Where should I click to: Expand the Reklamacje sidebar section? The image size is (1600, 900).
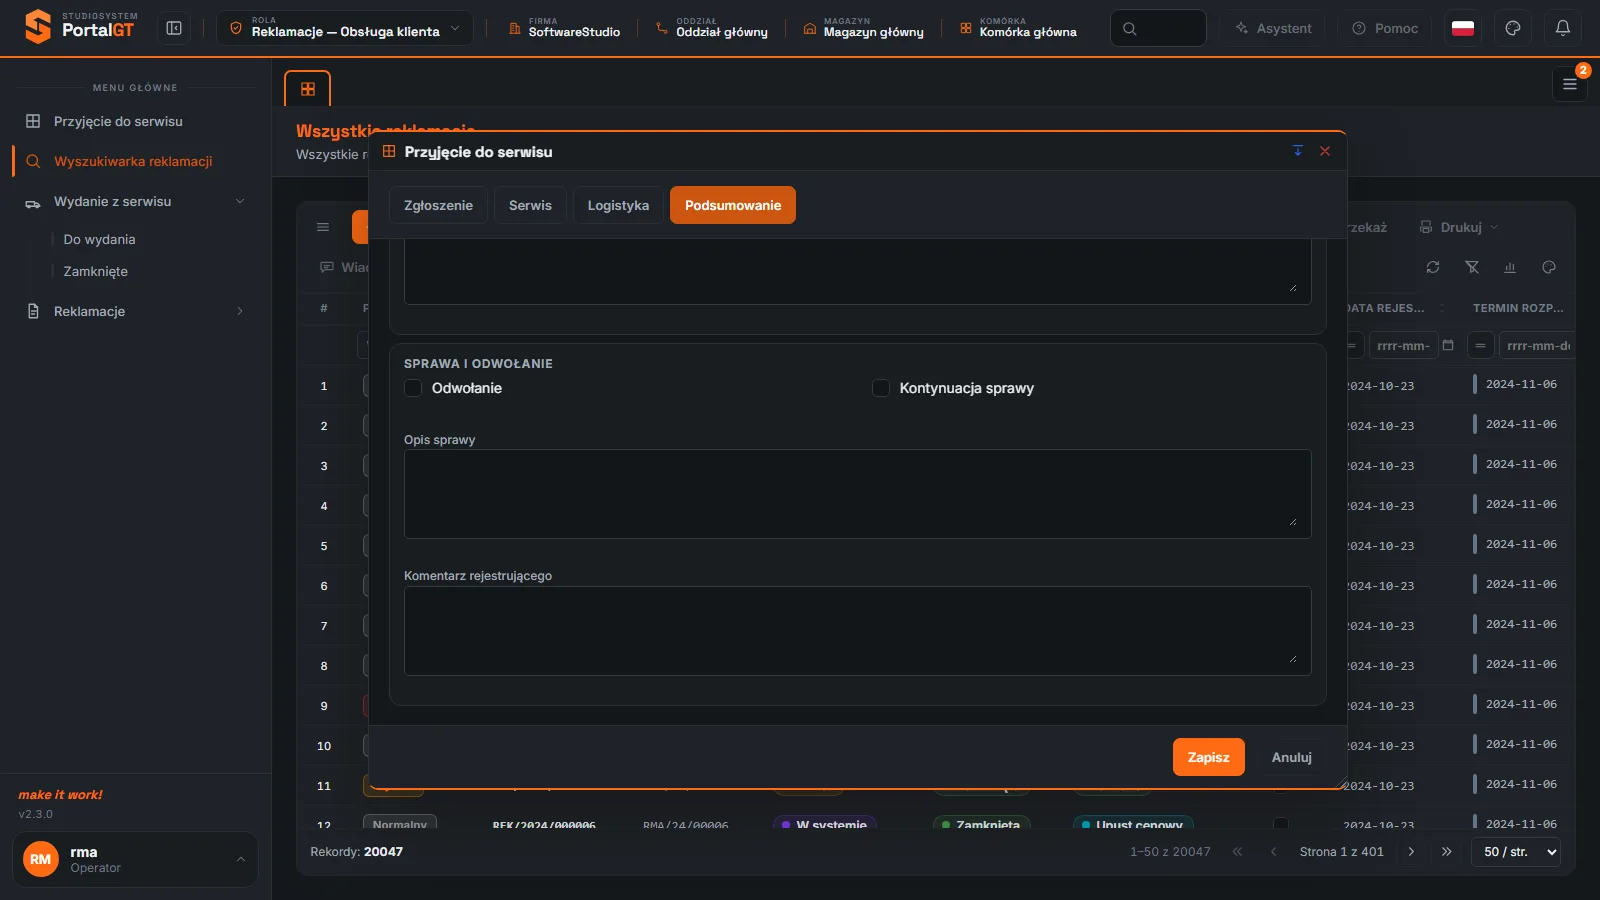(135, 311)
